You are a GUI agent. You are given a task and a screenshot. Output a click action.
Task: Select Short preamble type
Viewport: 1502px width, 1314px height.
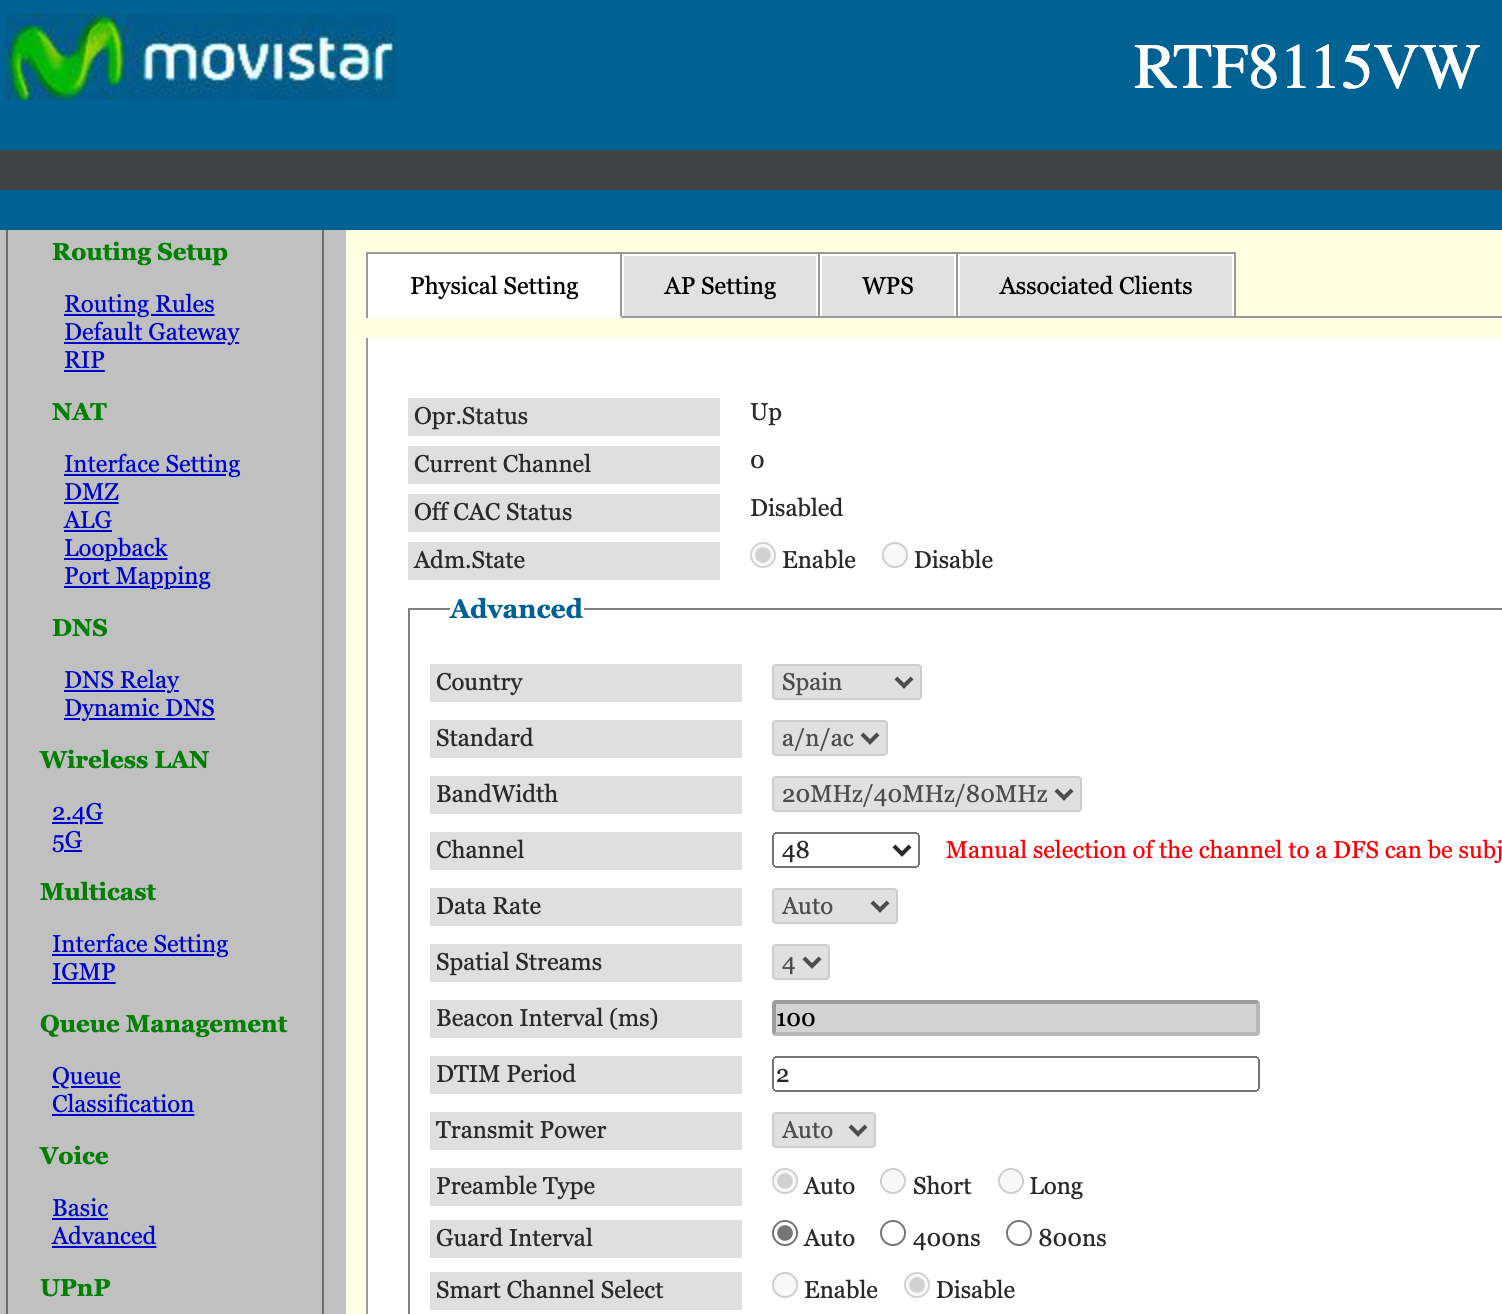pos(892,1181)
